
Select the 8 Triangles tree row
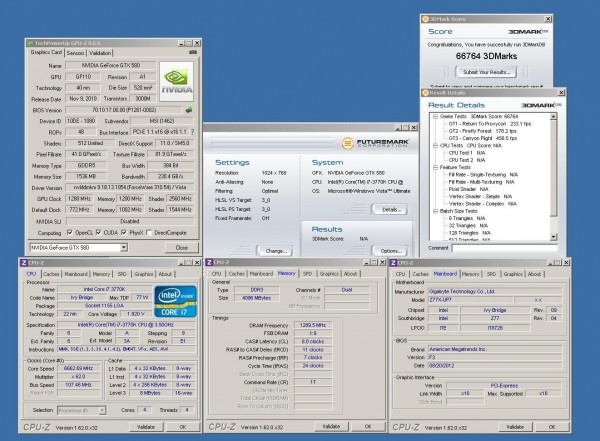(x=467, y=218)
